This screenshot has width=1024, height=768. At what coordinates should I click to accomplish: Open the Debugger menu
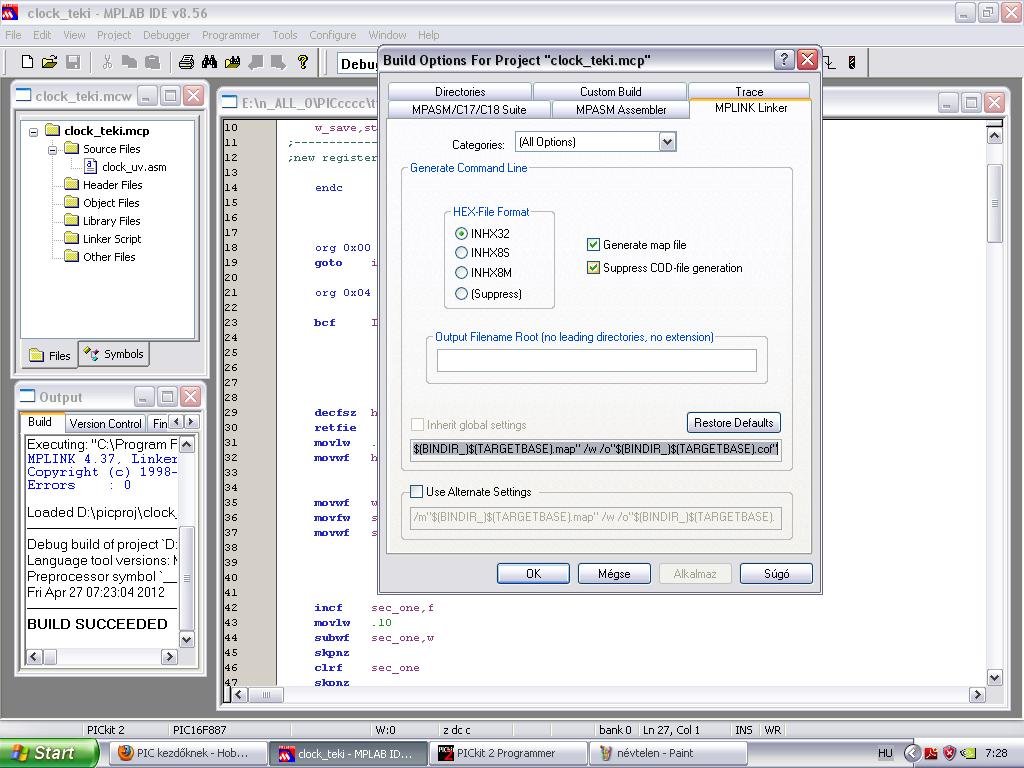[167, 35]
